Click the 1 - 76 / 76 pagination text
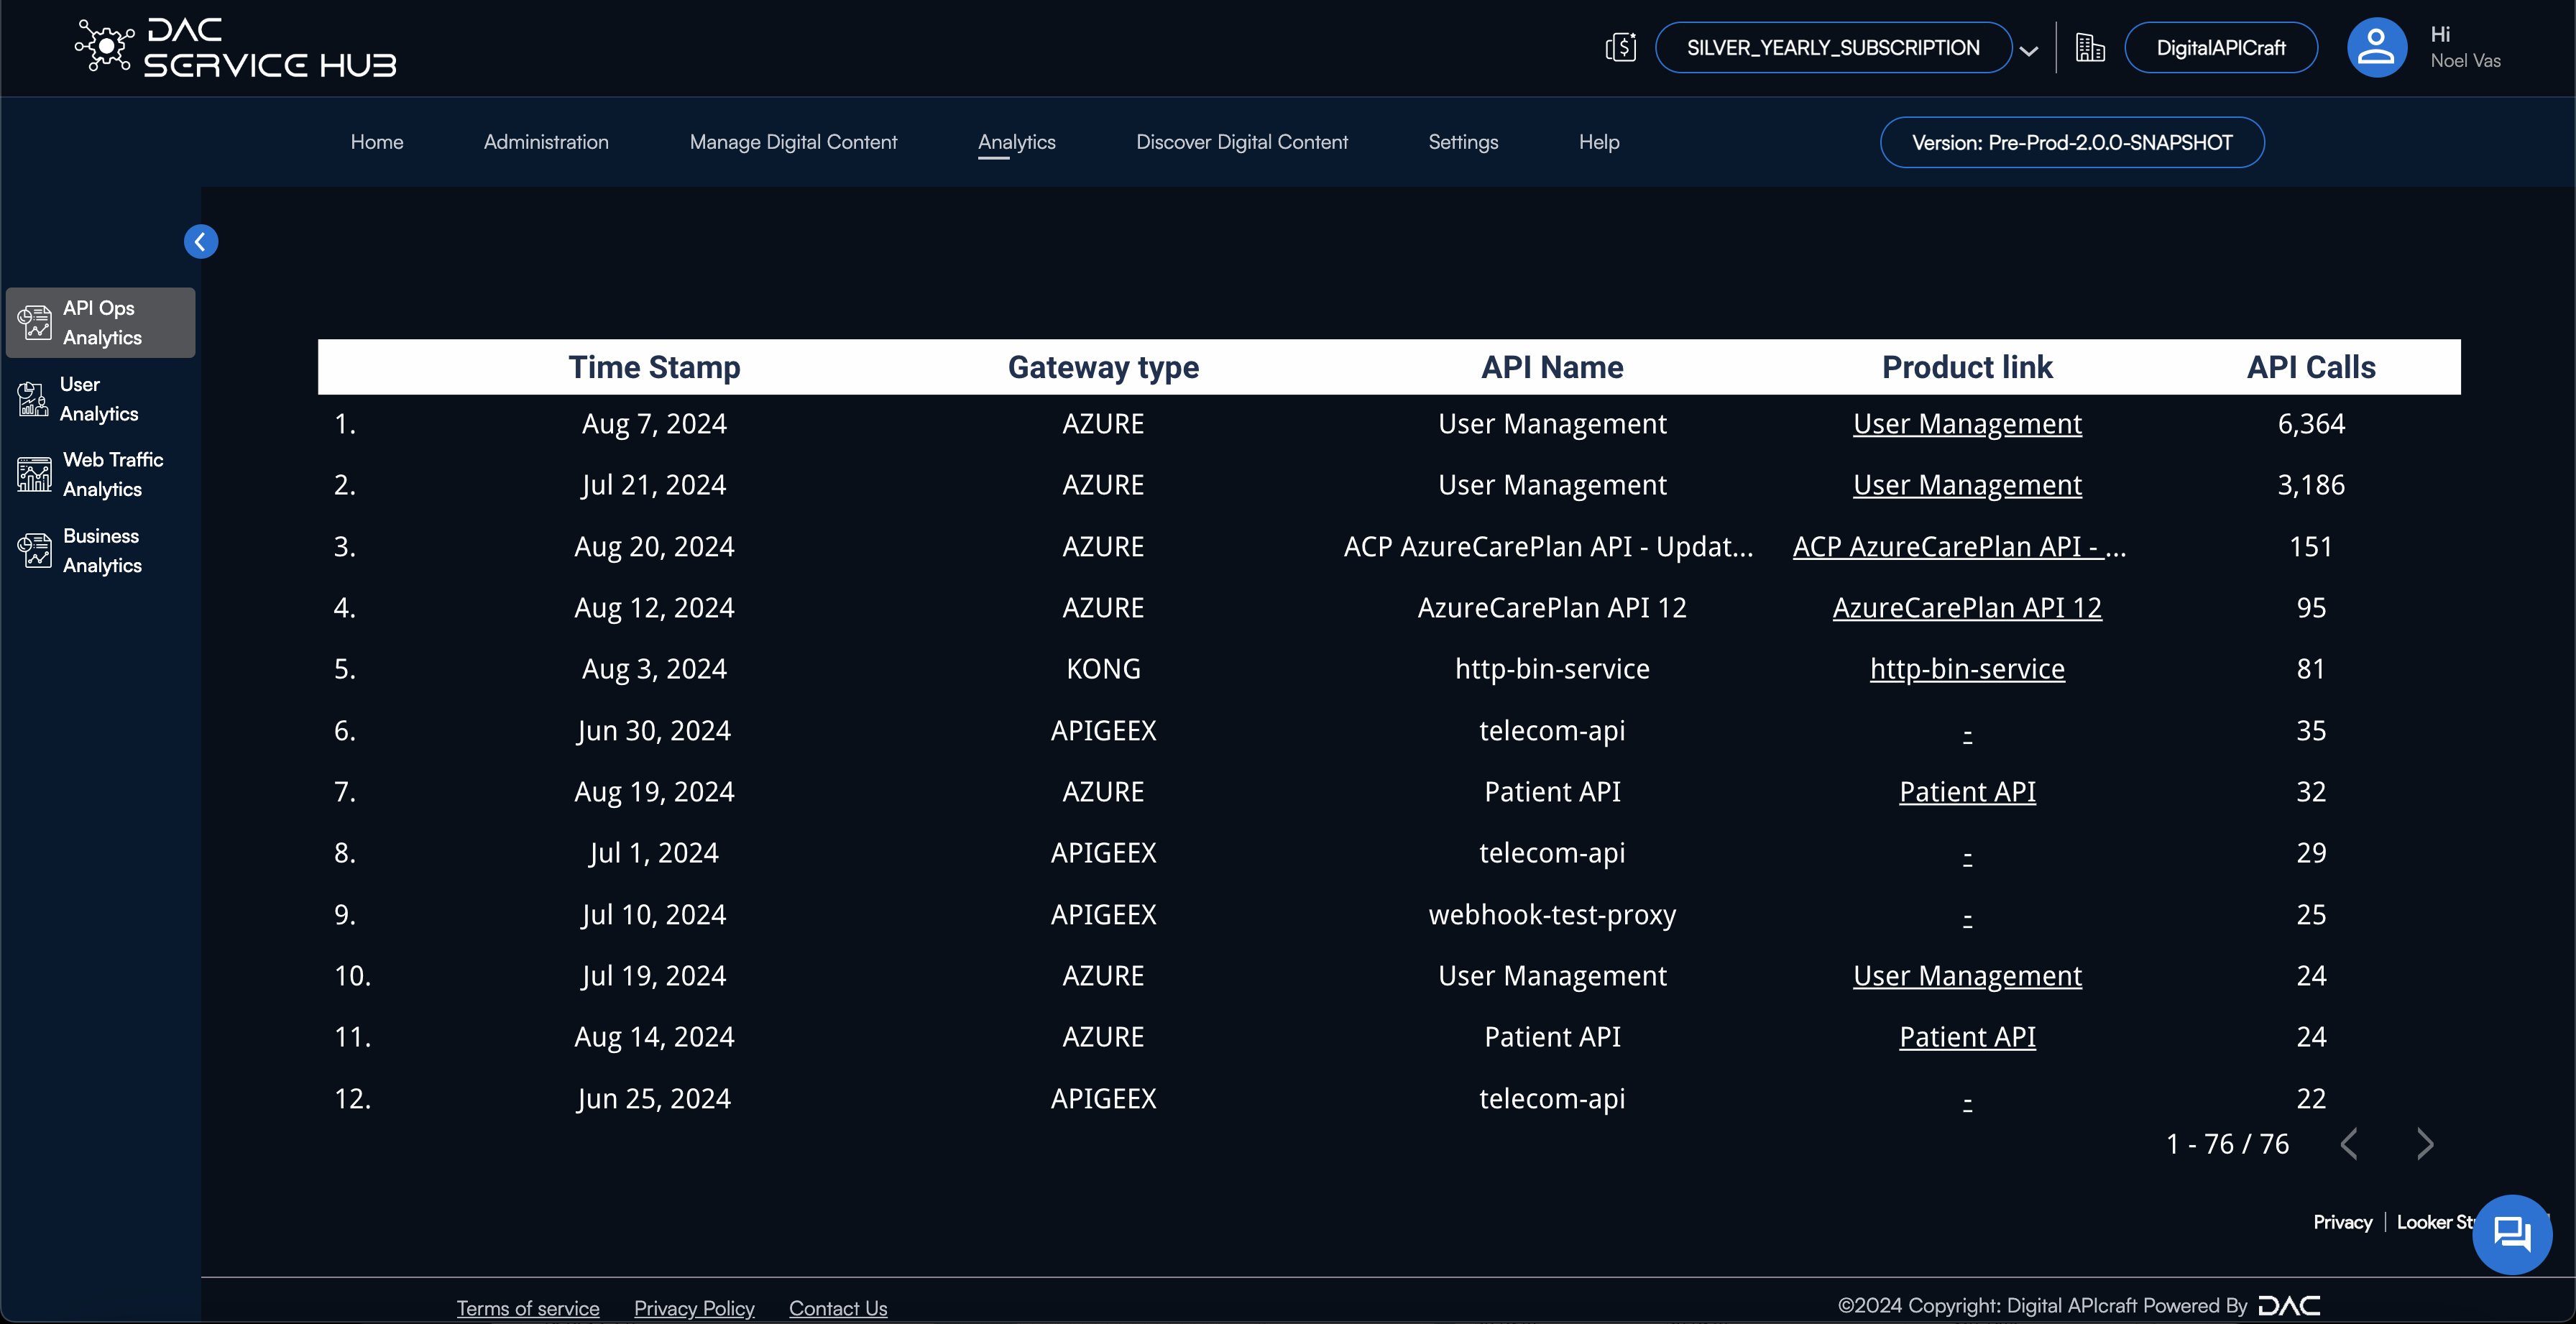 pos(2227,1144)
